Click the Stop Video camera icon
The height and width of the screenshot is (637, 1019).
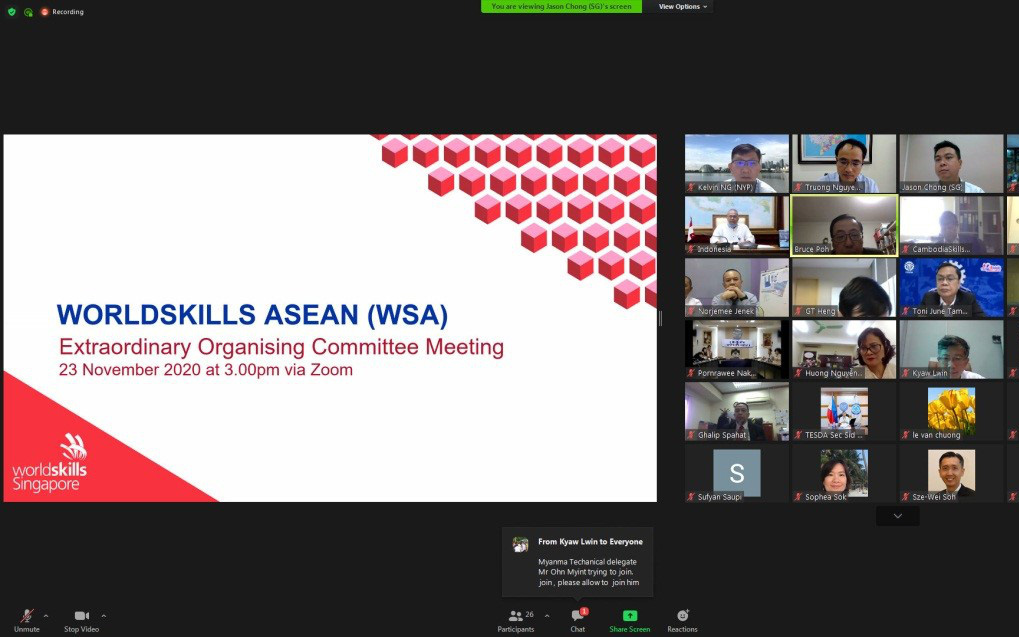[x=81, y=616]
